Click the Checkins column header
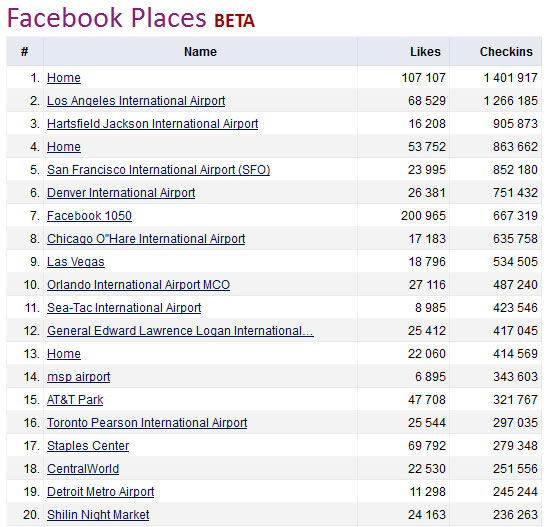Image resolution: width=552 pixels, height=527 pixels. pos(506,52)
